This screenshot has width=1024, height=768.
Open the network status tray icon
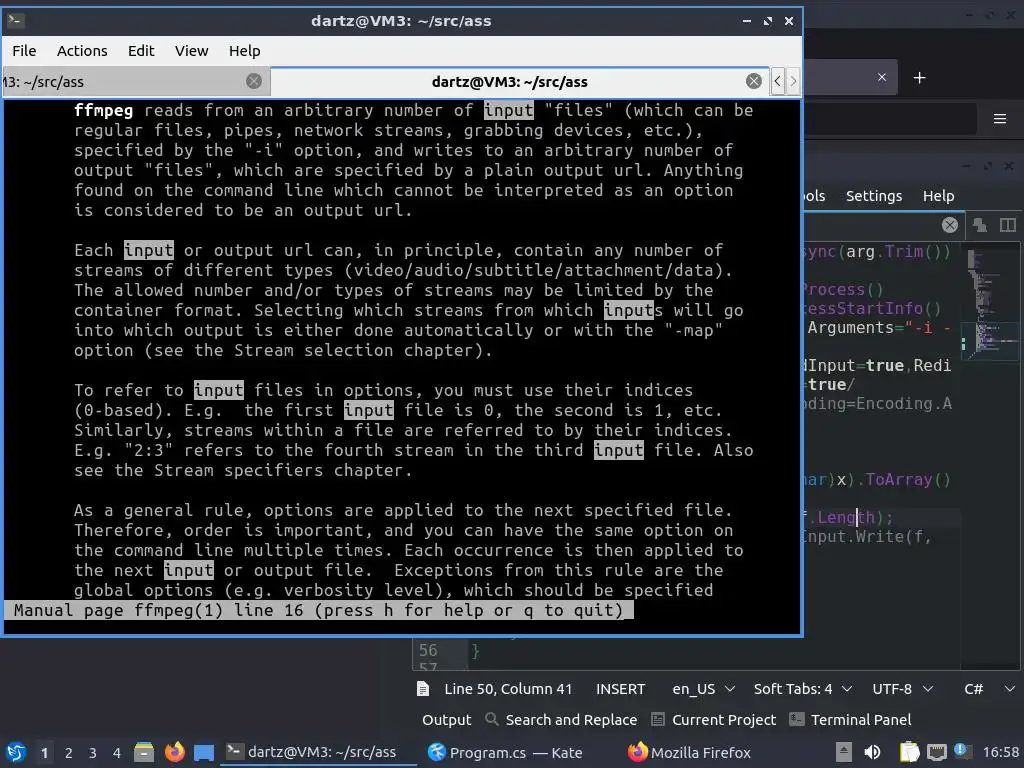(x=936, y=752)
